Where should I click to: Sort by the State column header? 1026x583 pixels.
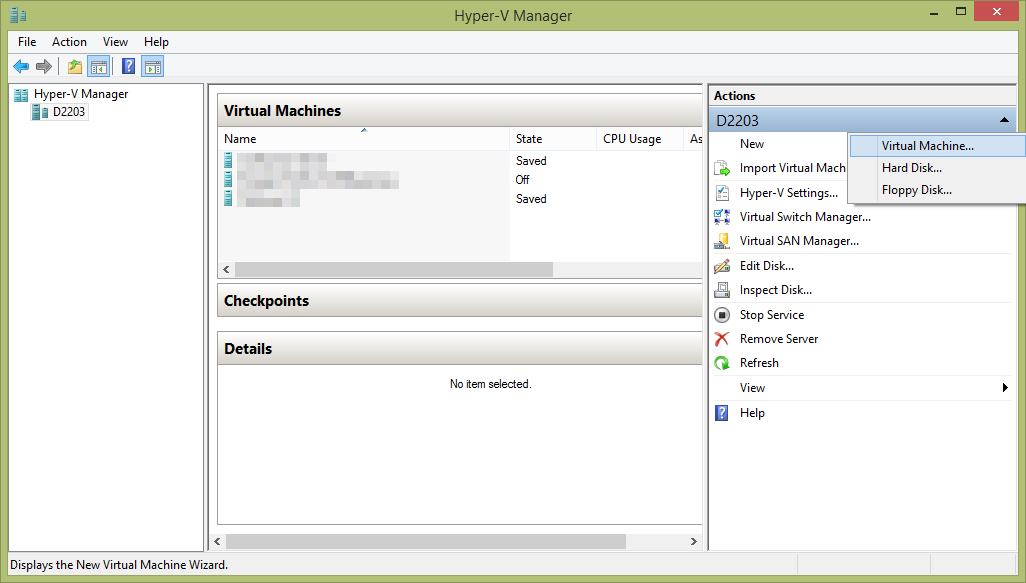553,139
